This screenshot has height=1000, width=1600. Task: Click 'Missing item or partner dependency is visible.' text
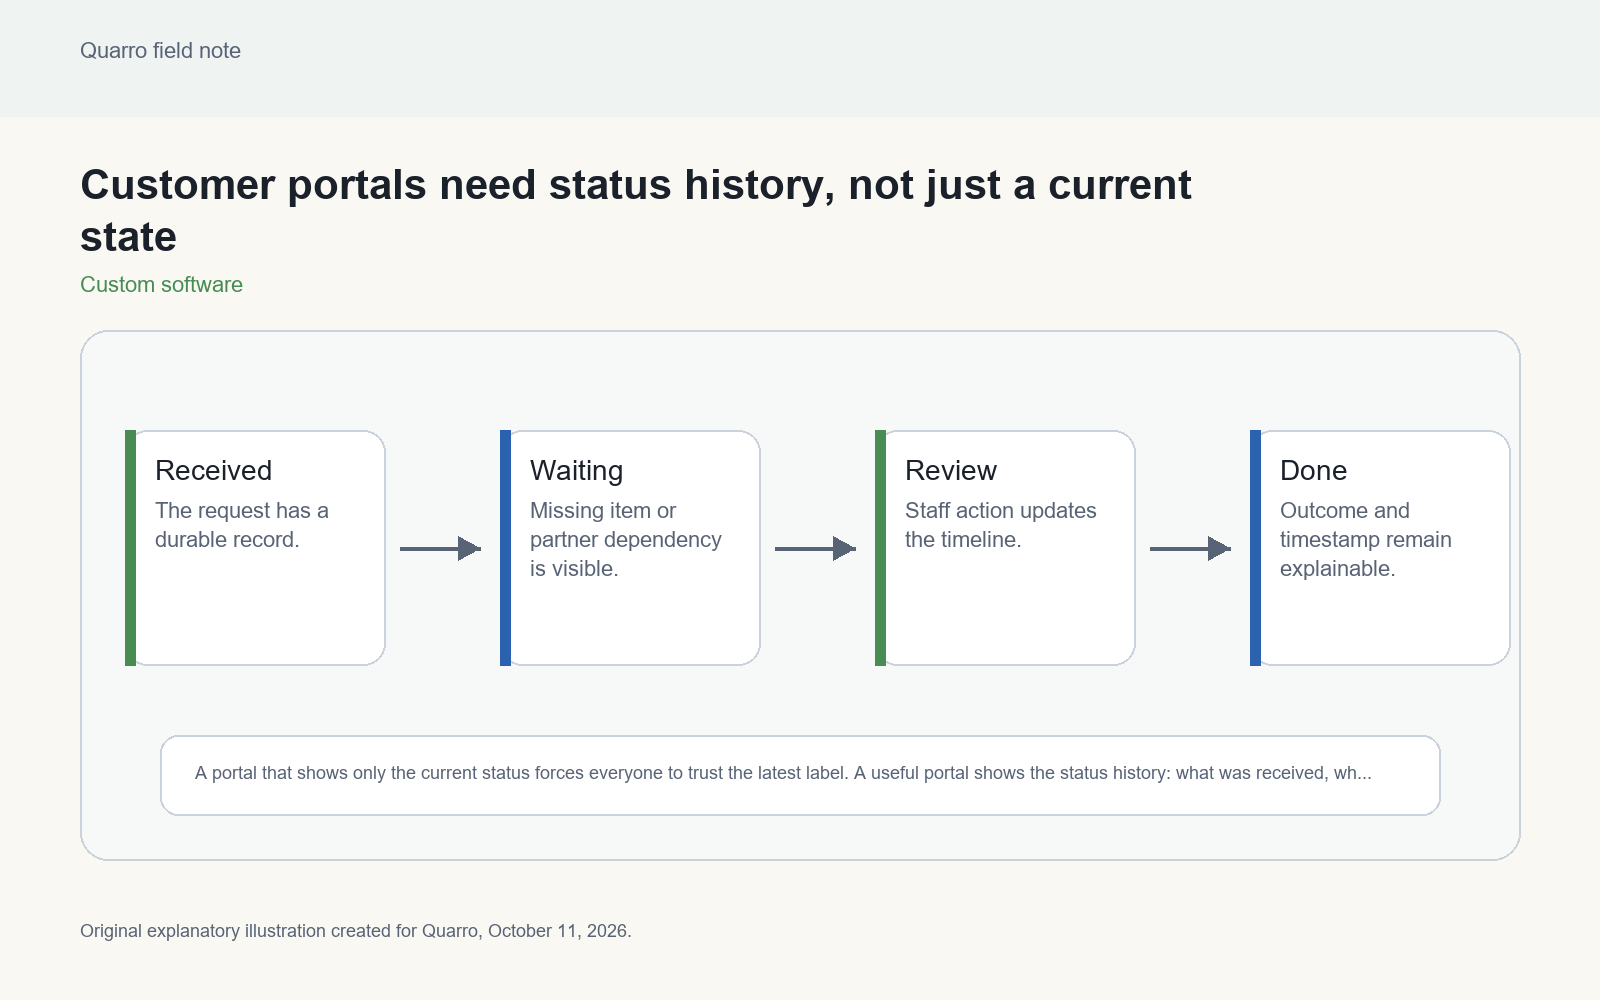coord(626,540)
